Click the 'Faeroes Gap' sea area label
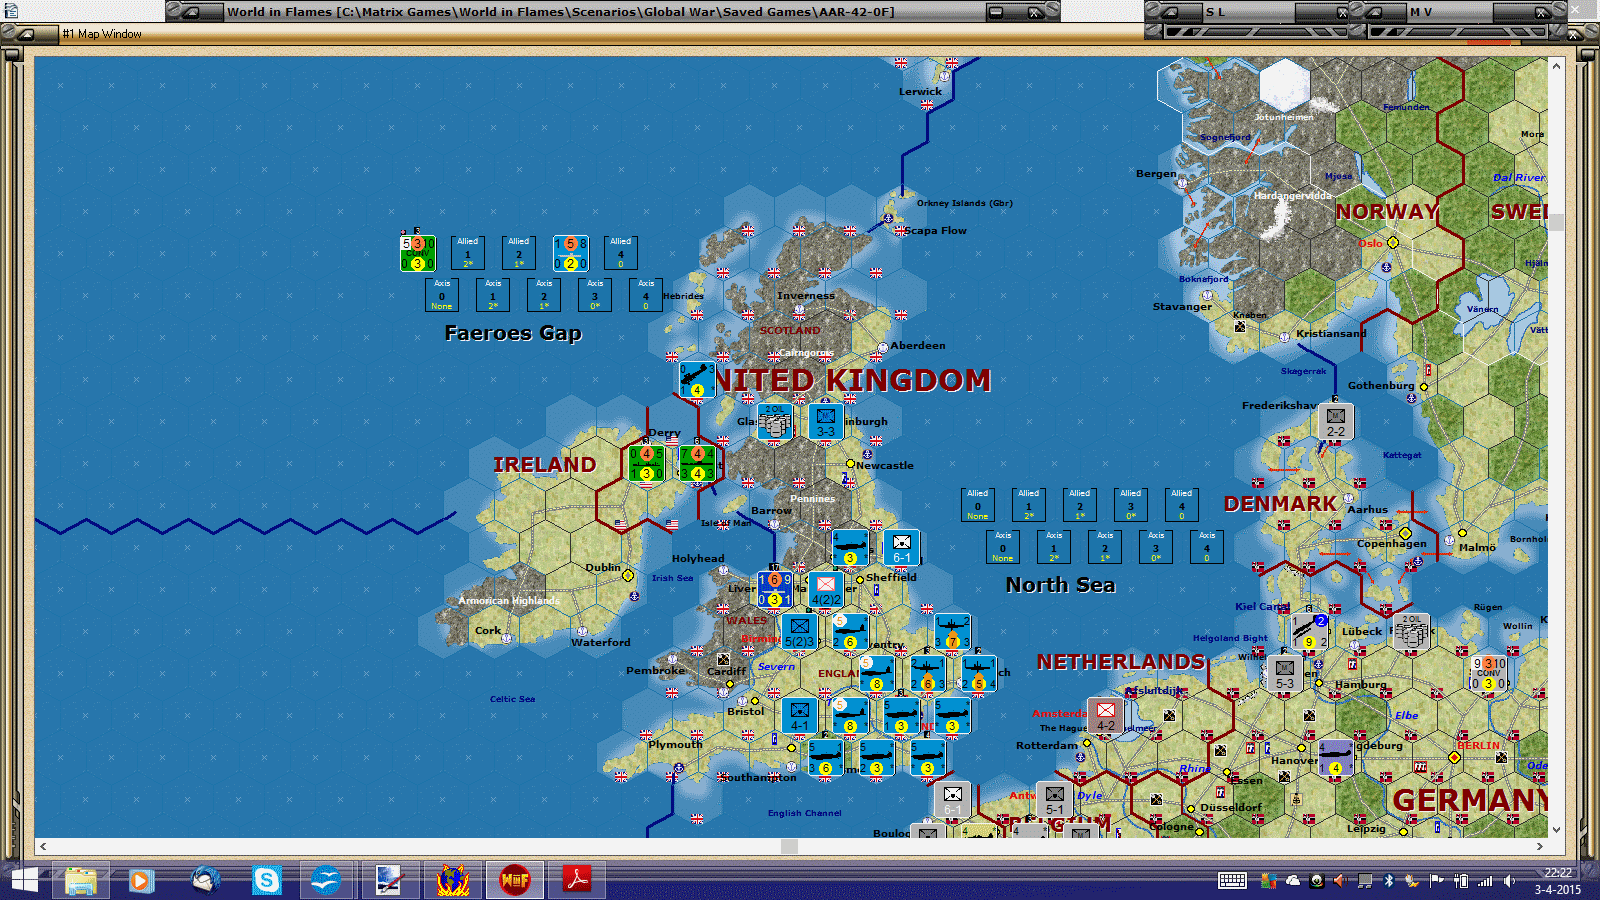Image resolution: width=1600 pixels, height=900 pixels. tap(513, 333)
